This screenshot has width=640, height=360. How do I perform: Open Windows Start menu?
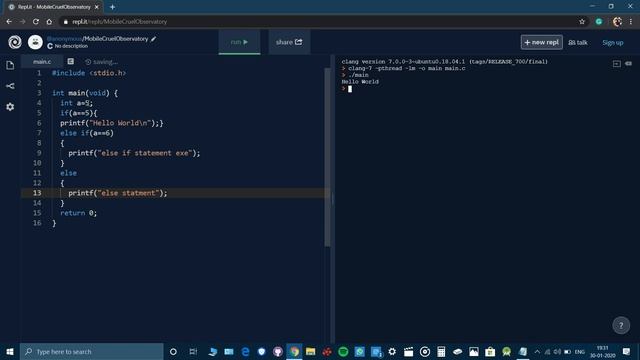[10, 351]
